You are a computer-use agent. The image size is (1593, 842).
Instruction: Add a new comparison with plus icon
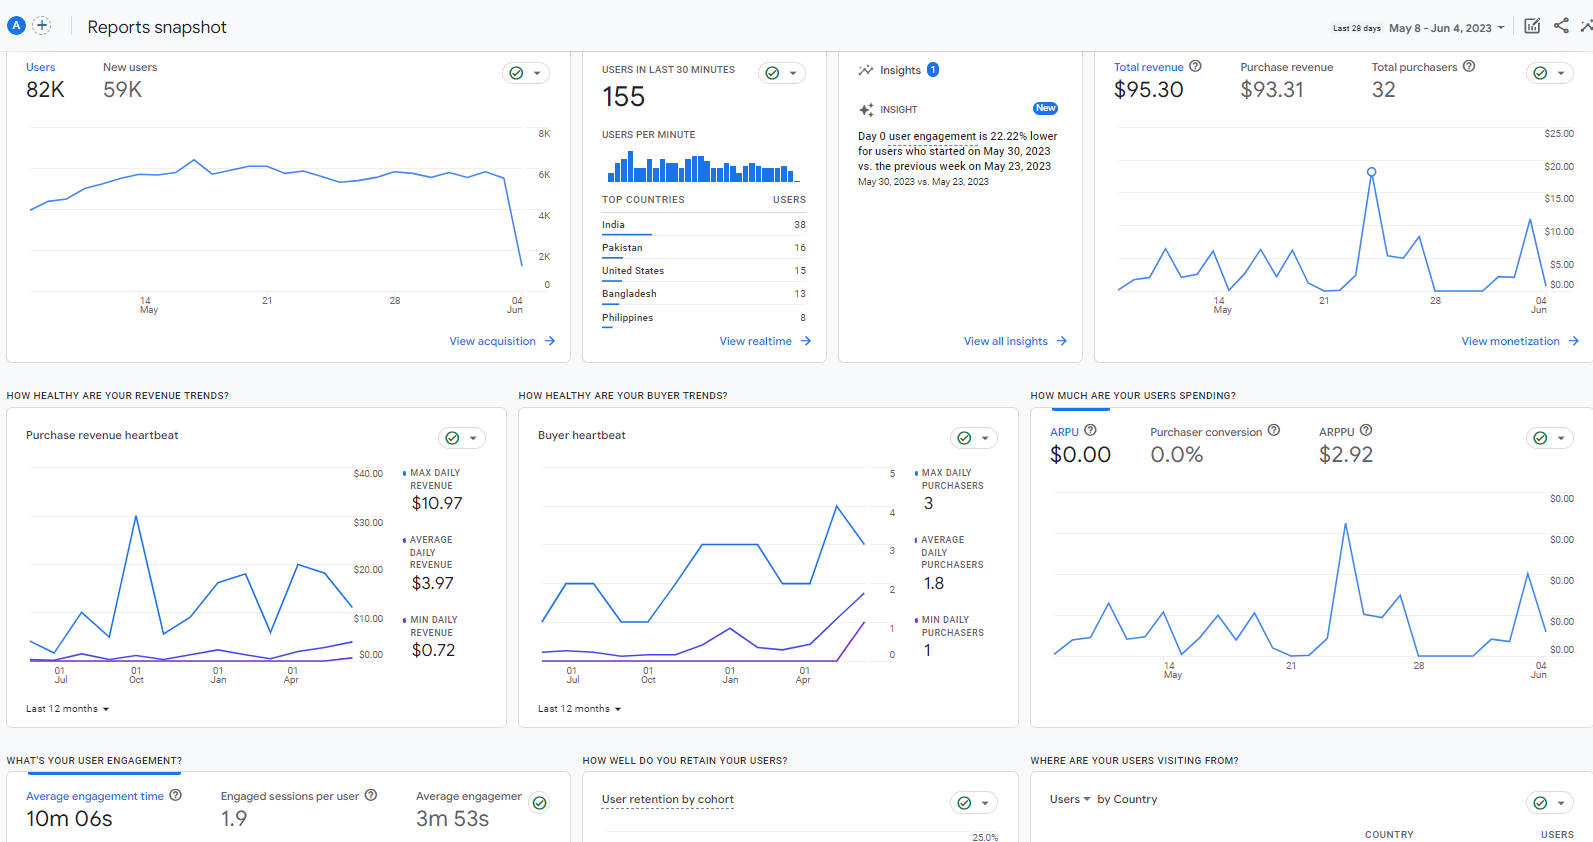[x=42, y=26]
